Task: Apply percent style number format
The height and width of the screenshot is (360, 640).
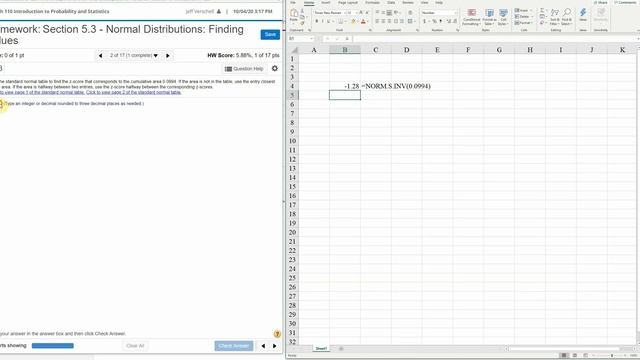Action: pos(434,21)
